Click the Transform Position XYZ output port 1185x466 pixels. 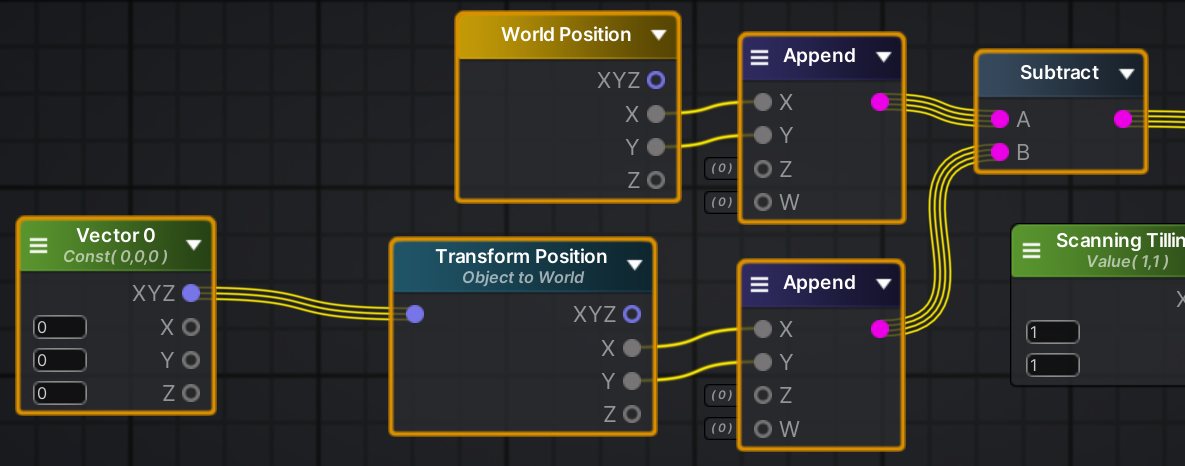(x=632, y=315)
